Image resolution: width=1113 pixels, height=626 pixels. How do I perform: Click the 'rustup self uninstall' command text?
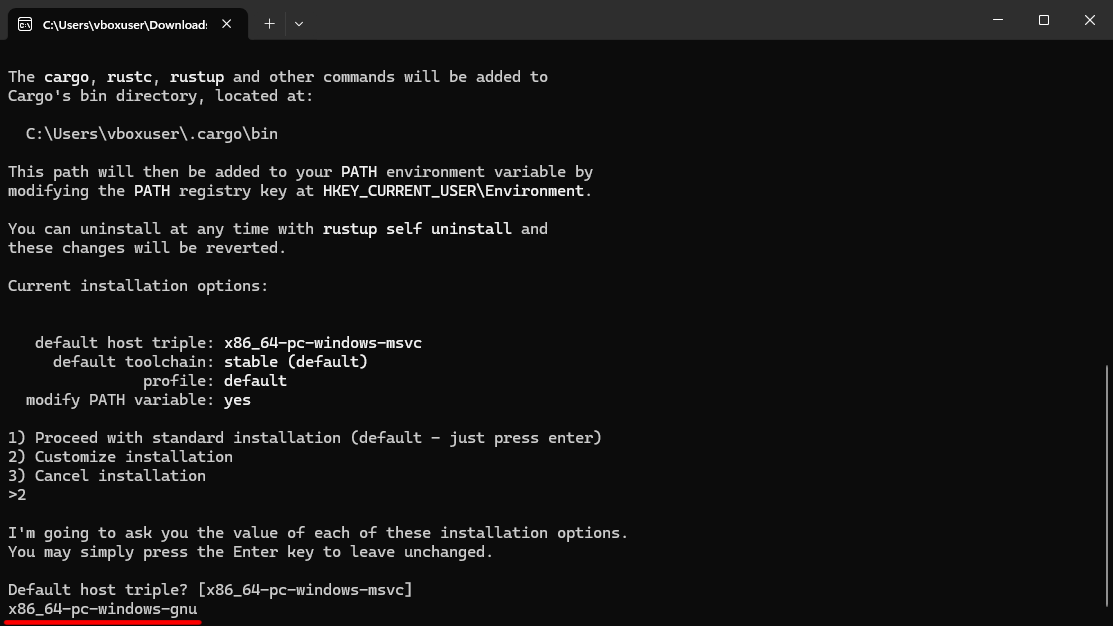pos(417,229)
